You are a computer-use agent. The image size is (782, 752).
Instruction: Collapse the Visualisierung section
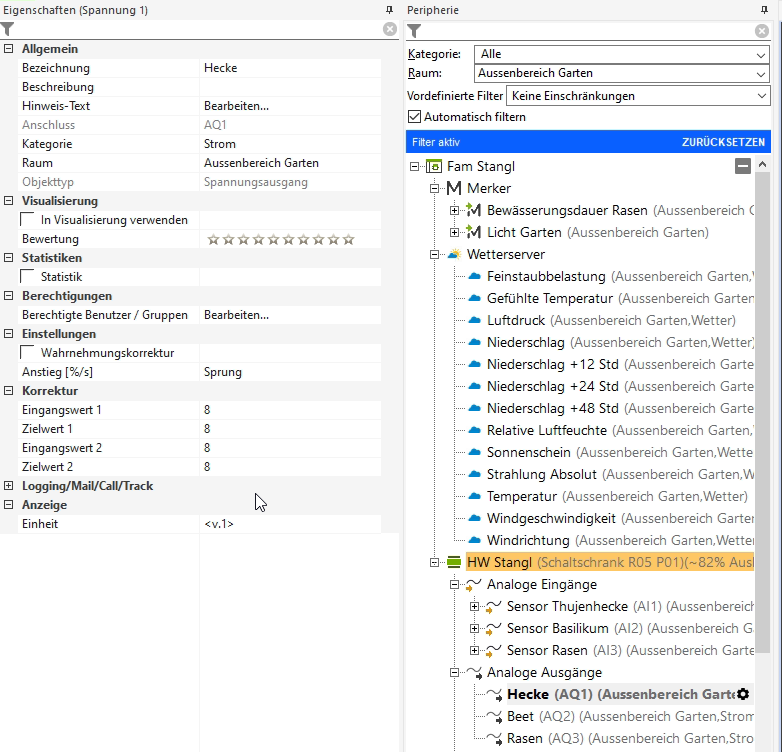click(x=8, y=200)
